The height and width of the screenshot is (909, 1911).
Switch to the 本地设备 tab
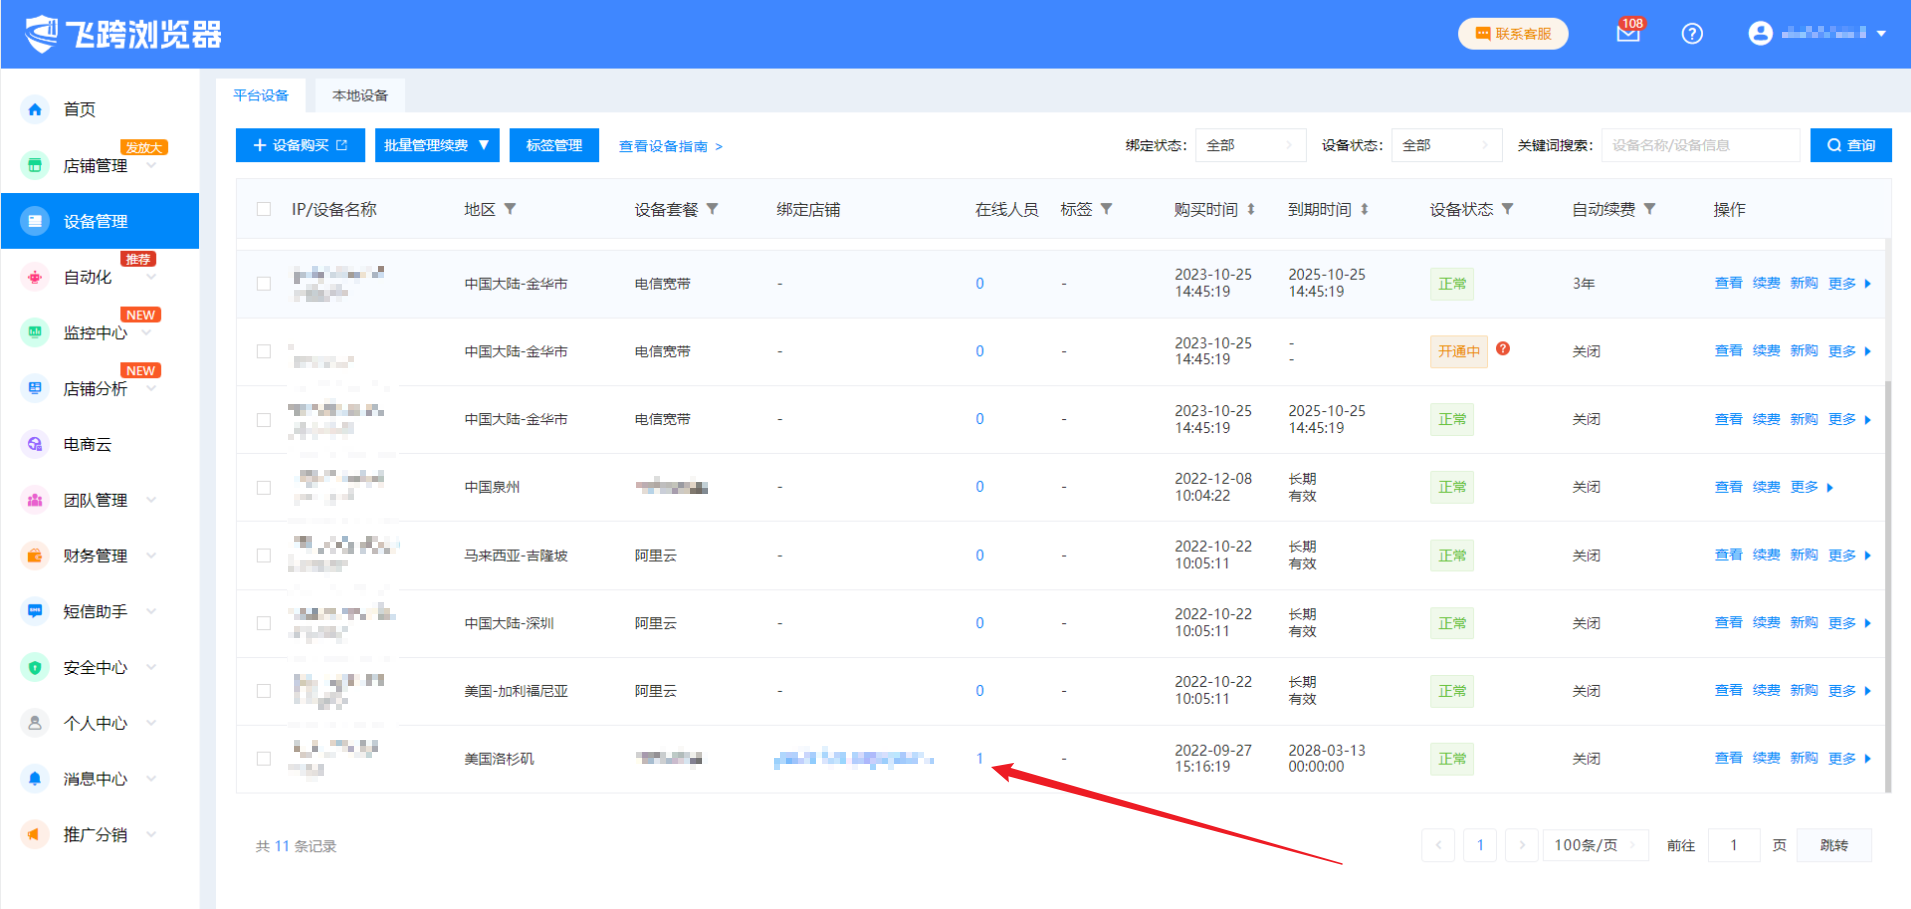coord(360,95)
